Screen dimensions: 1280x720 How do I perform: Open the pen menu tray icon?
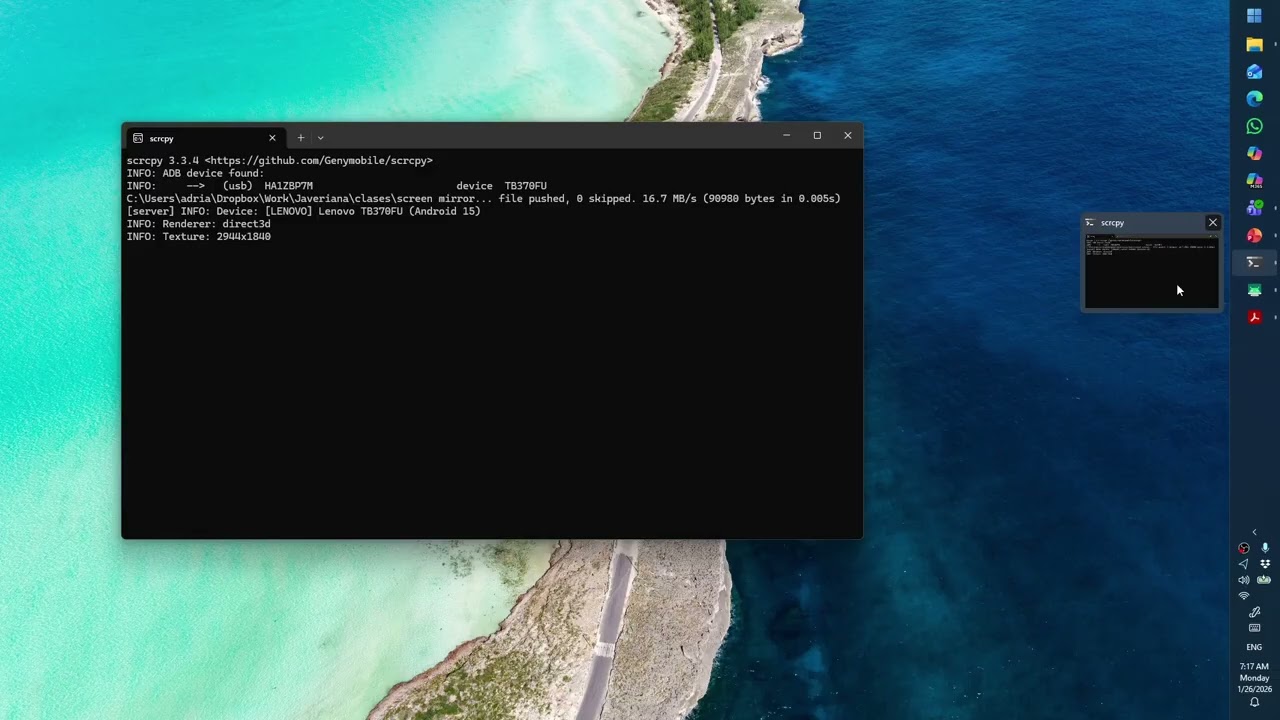1254,612
